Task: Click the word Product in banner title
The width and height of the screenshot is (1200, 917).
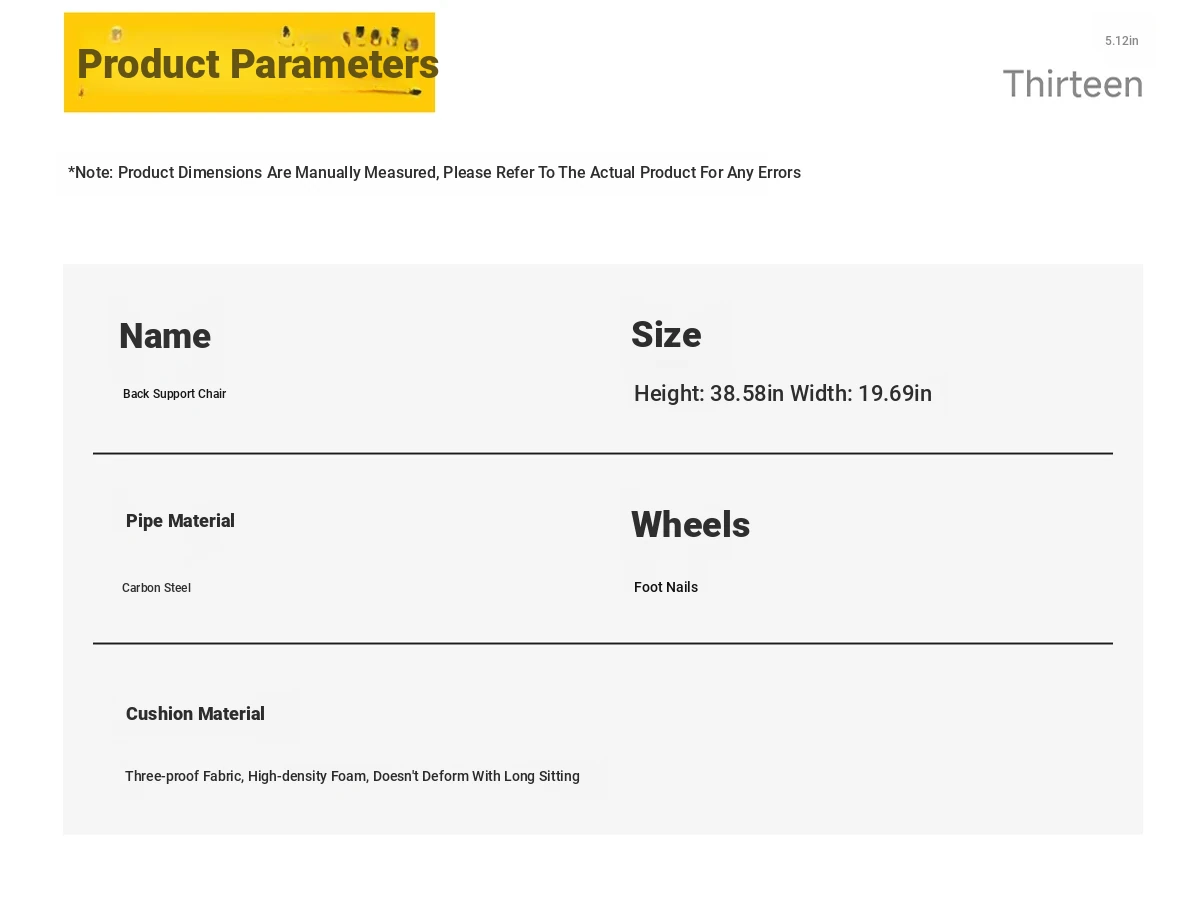Action: 148,65
